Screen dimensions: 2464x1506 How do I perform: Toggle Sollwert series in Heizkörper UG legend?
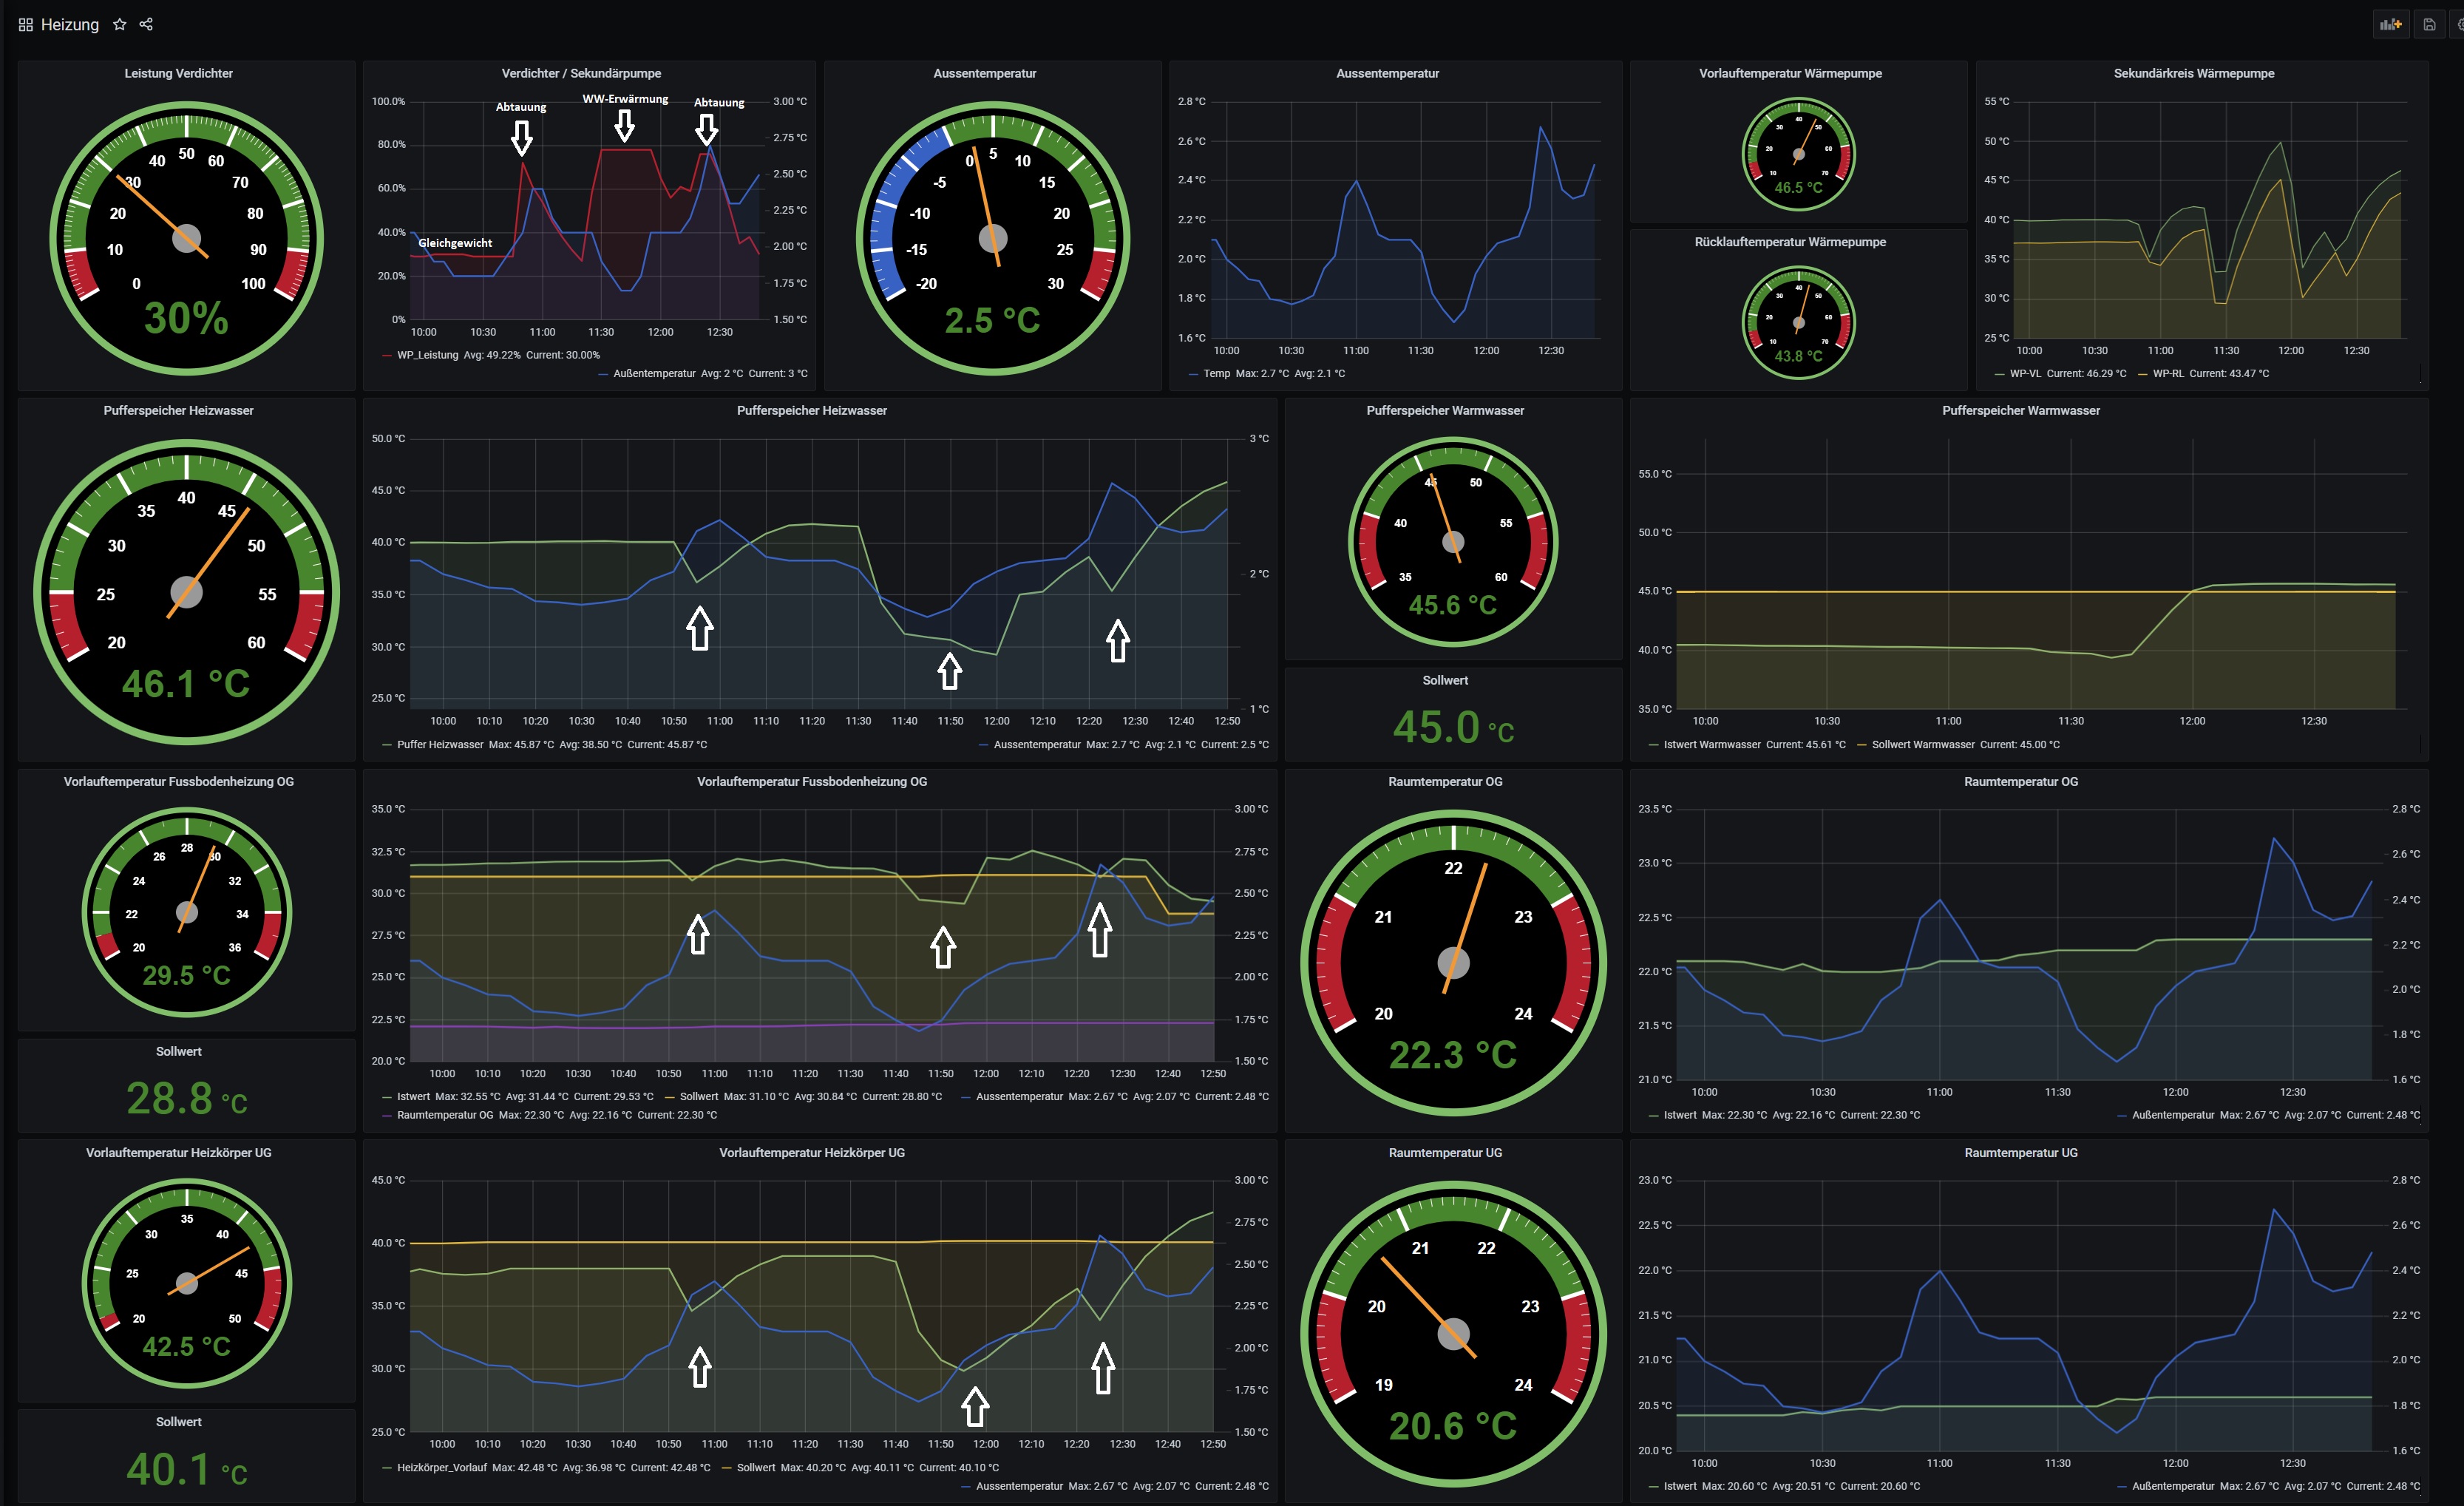coord(756,1467)
